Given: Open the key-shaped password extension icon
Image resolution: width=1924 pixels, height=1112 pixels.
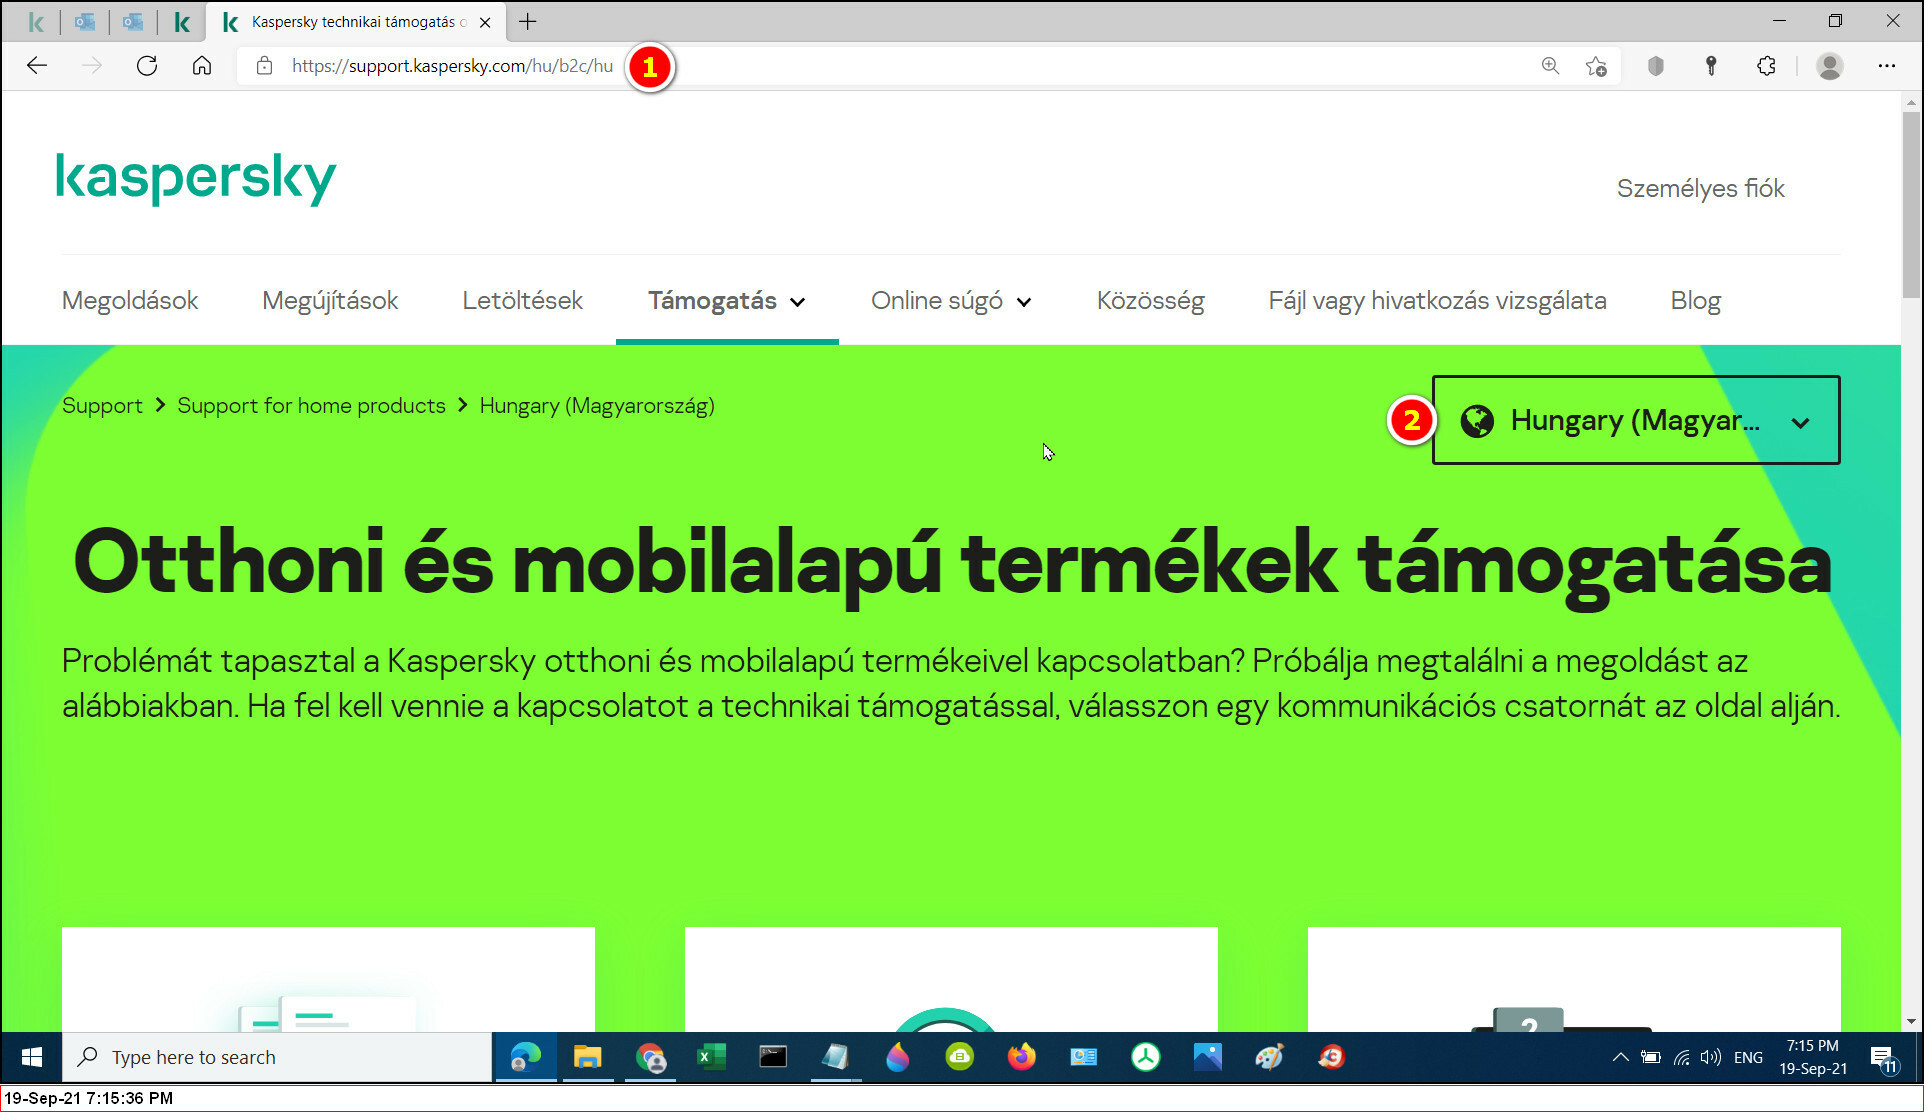Looking at the screenshot, I should [x=1711, y=66].
